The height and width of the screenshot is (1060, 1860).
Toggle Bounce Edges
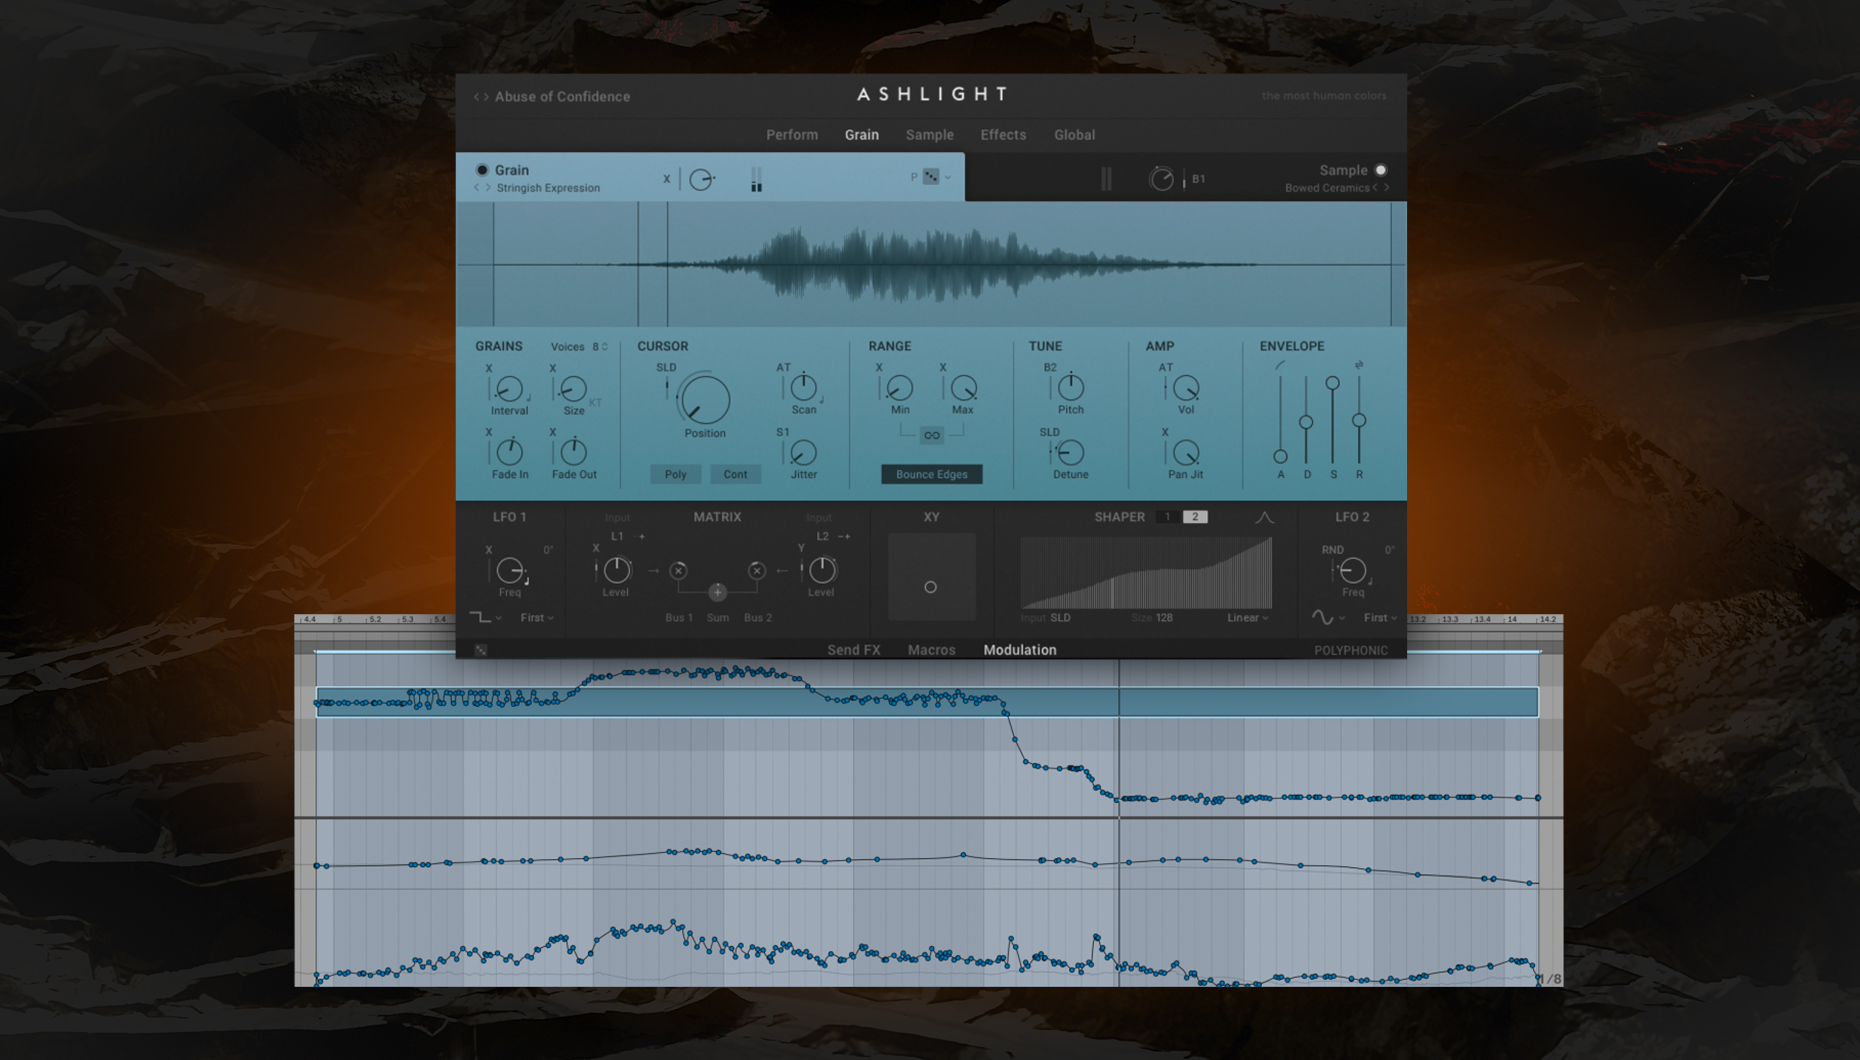click(931, 474)
